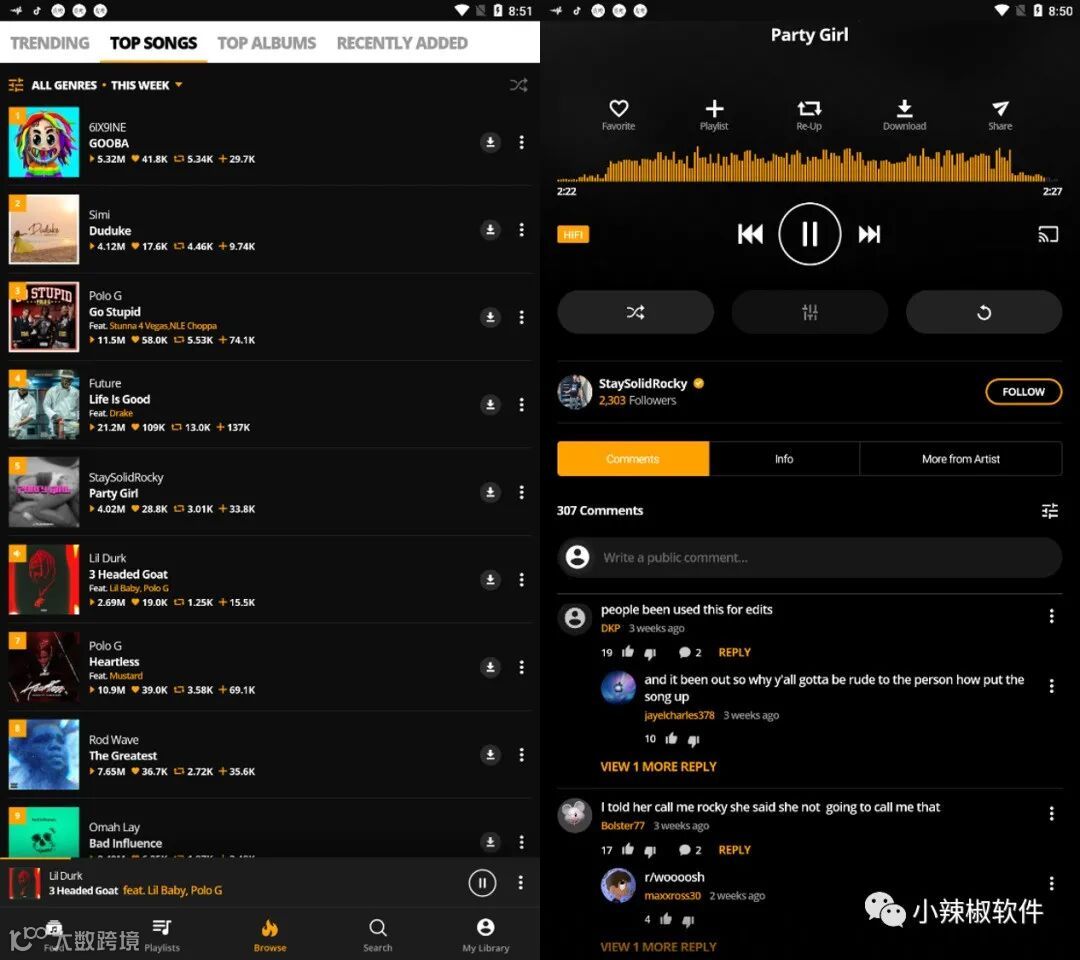Toggle shuffle in the player
This screenshot has width=1080, height=960.
635,312
